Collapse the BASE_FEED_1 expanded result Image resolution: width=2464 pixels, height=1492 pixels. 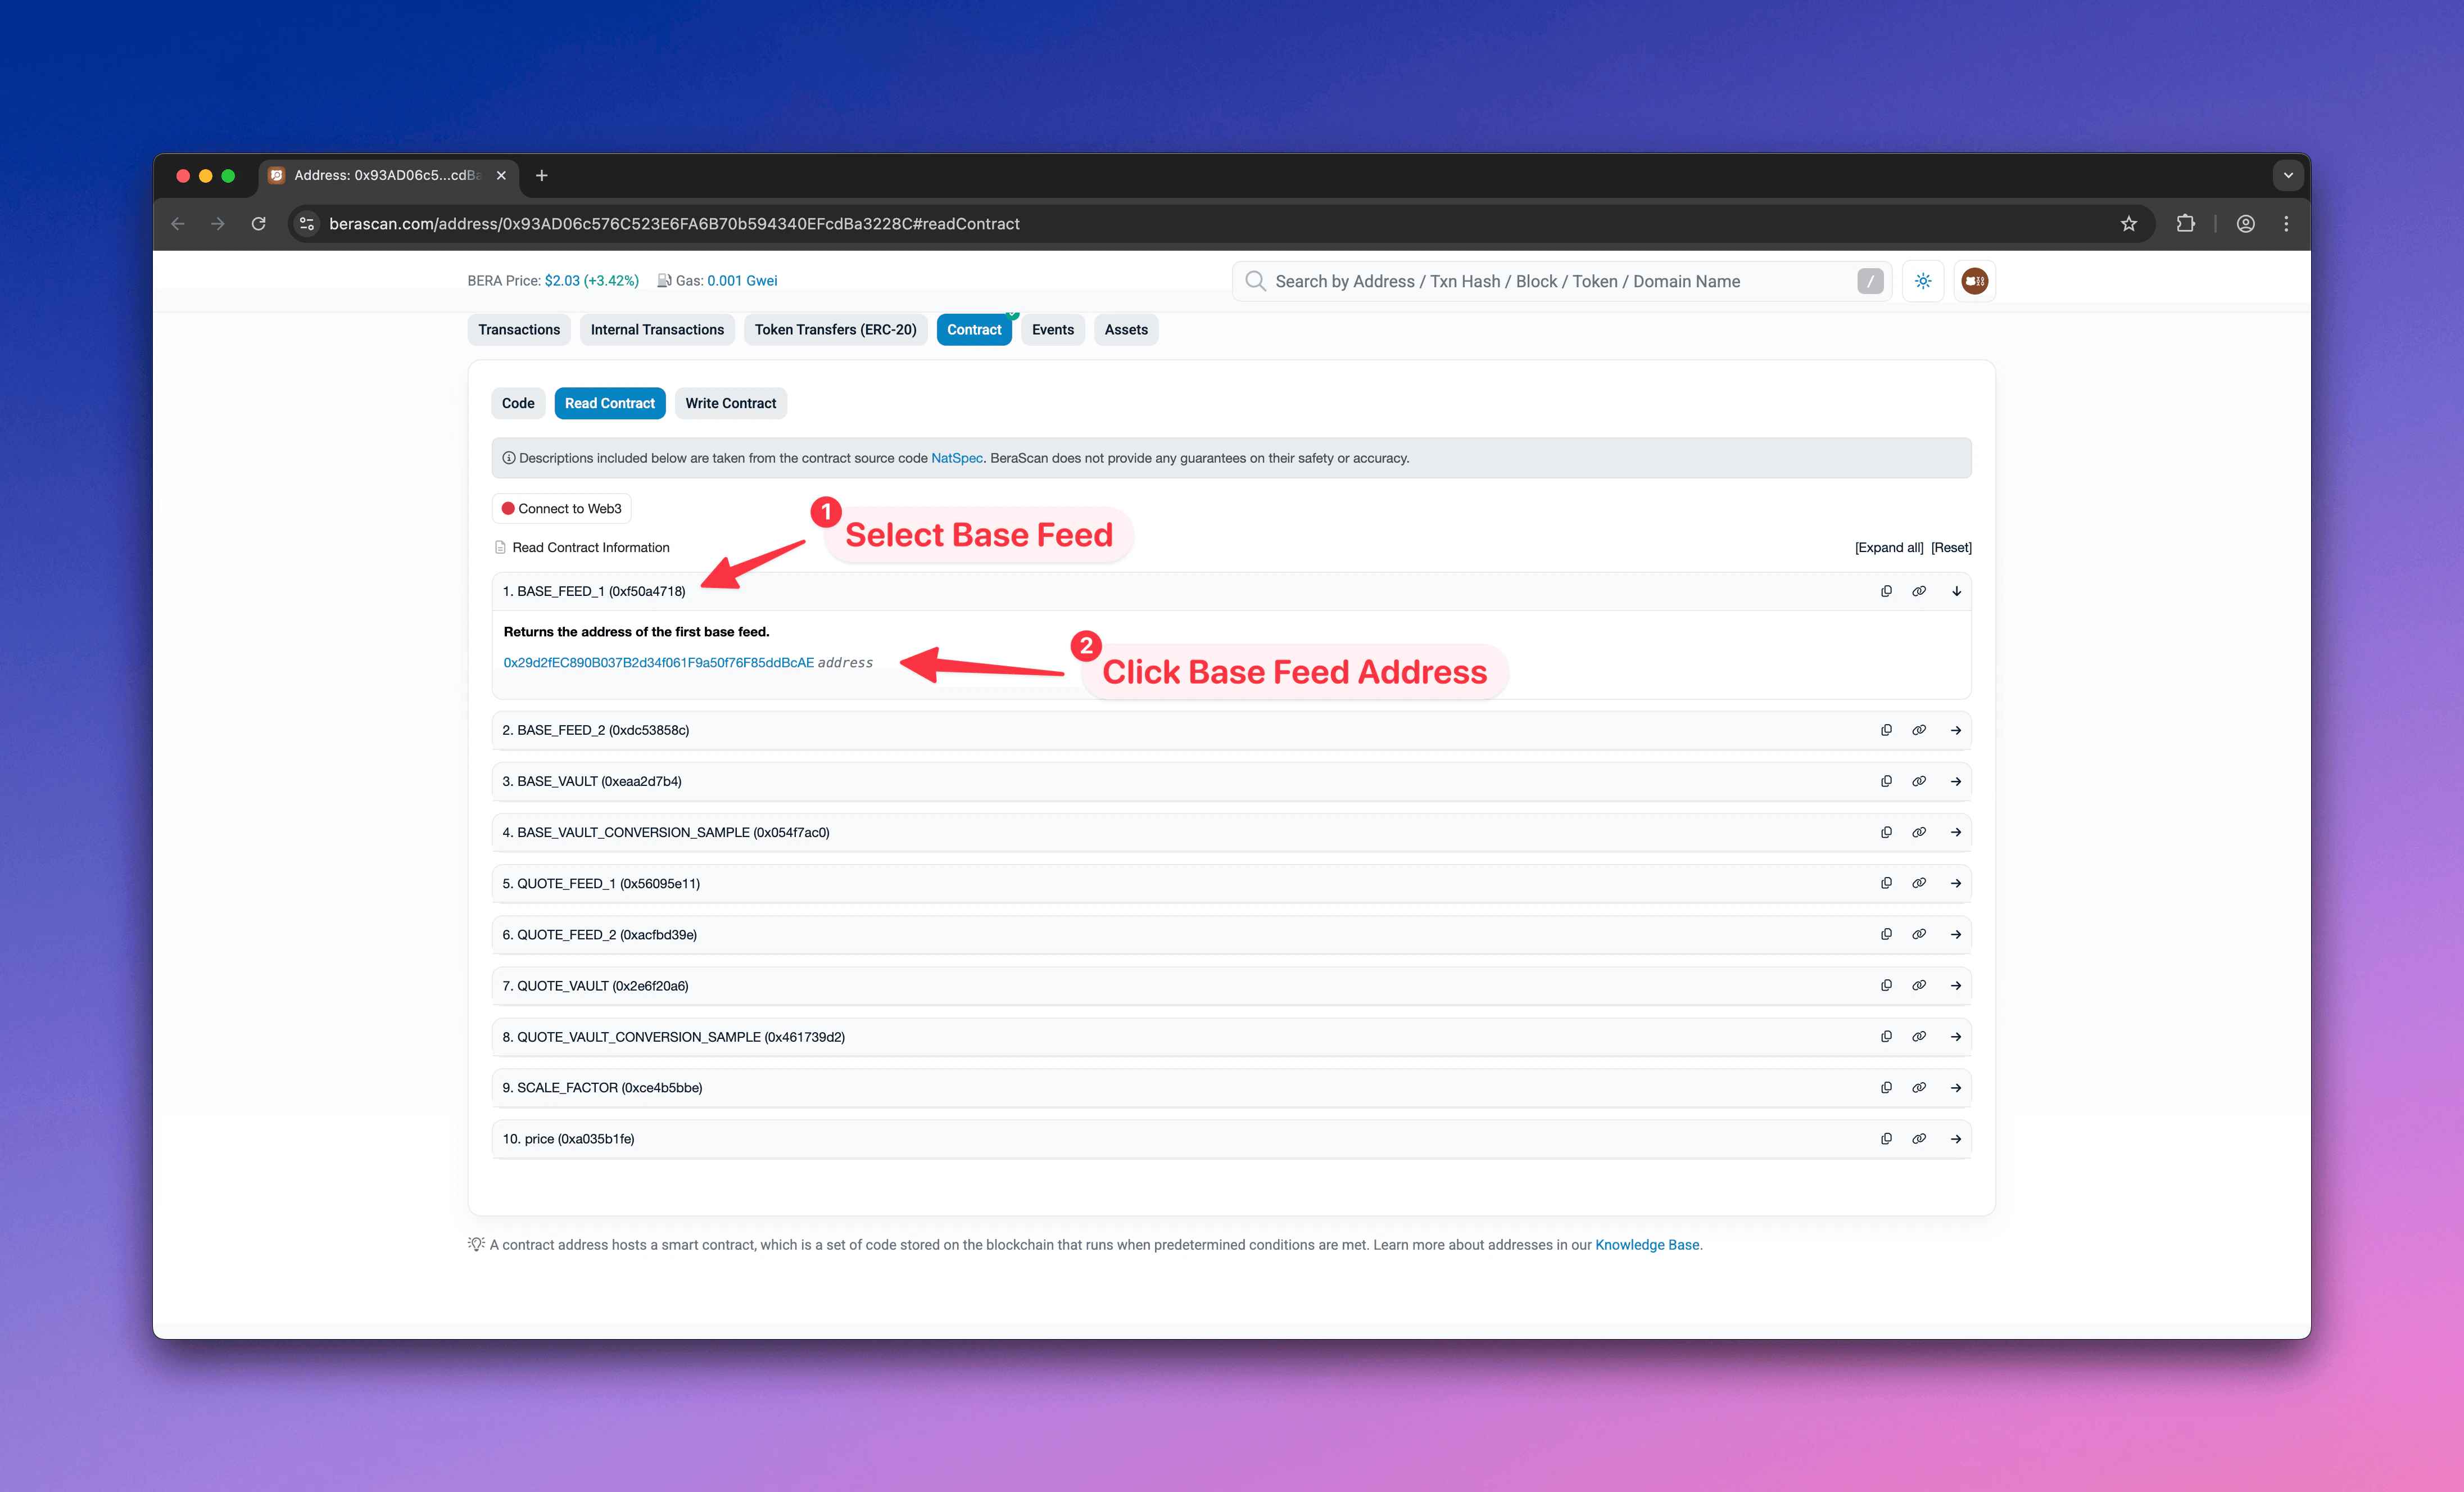pos(1956,590)
